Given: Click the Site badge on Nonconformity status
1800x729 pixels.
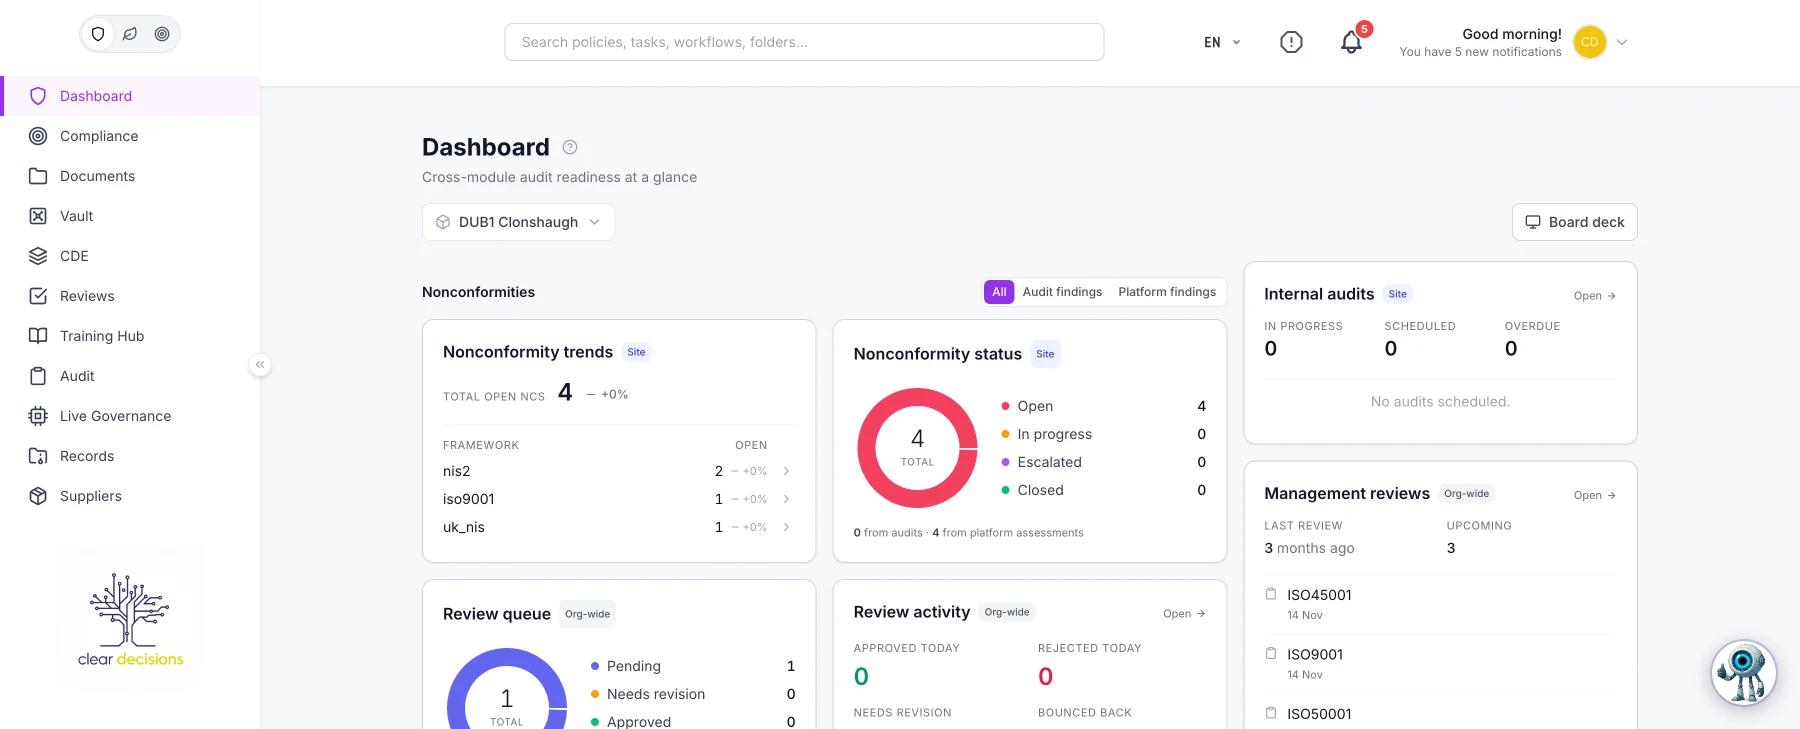Looking at the screenshot, I should click(x=1045, y=354).
